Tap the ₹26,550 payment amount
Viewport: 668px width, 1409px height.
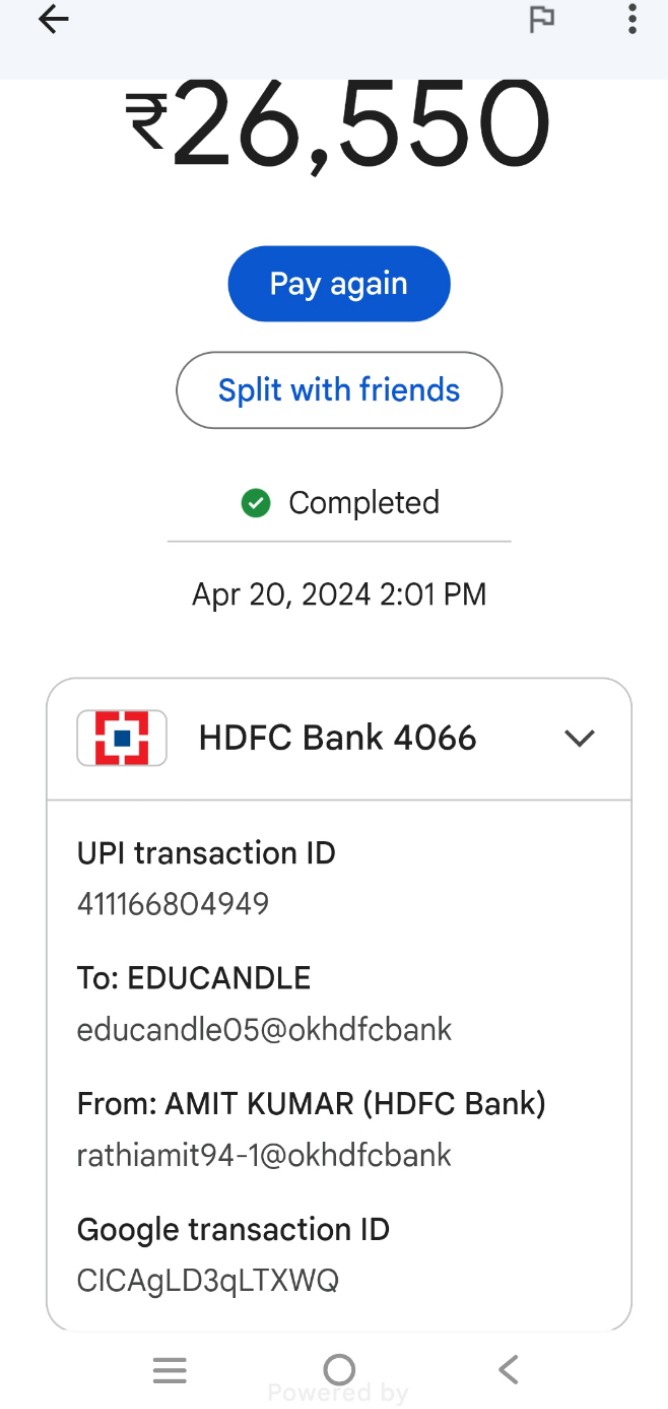click(x=339, y=127)
